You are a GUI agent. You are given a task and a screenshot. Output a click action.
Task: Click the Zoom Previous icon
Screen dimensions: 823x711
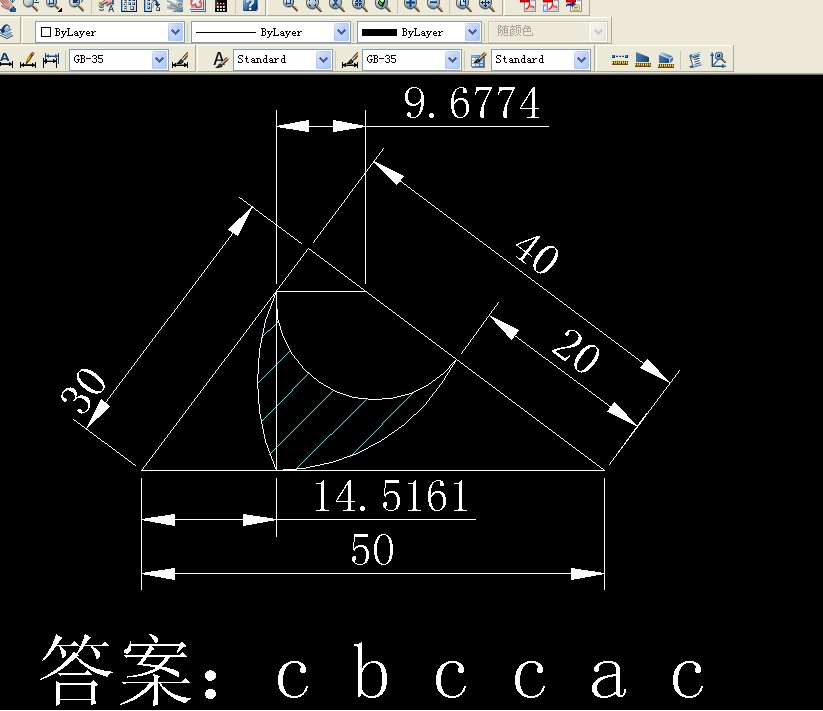[x=77, y=5]
